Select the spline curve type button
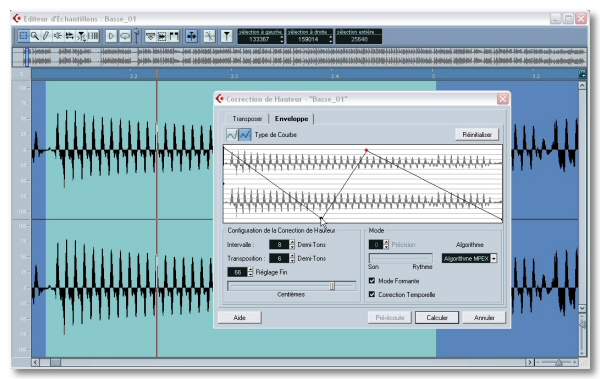The width and height of the screenshot is (600, 379). pyautogui.click(x=232, y=135)
